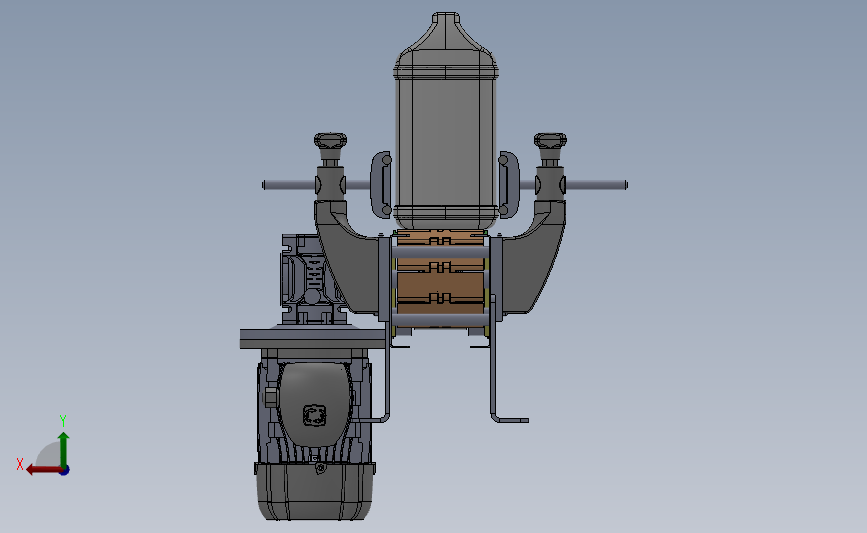Select the motor fan cover at the very bottom

click(x=314, y=492)
